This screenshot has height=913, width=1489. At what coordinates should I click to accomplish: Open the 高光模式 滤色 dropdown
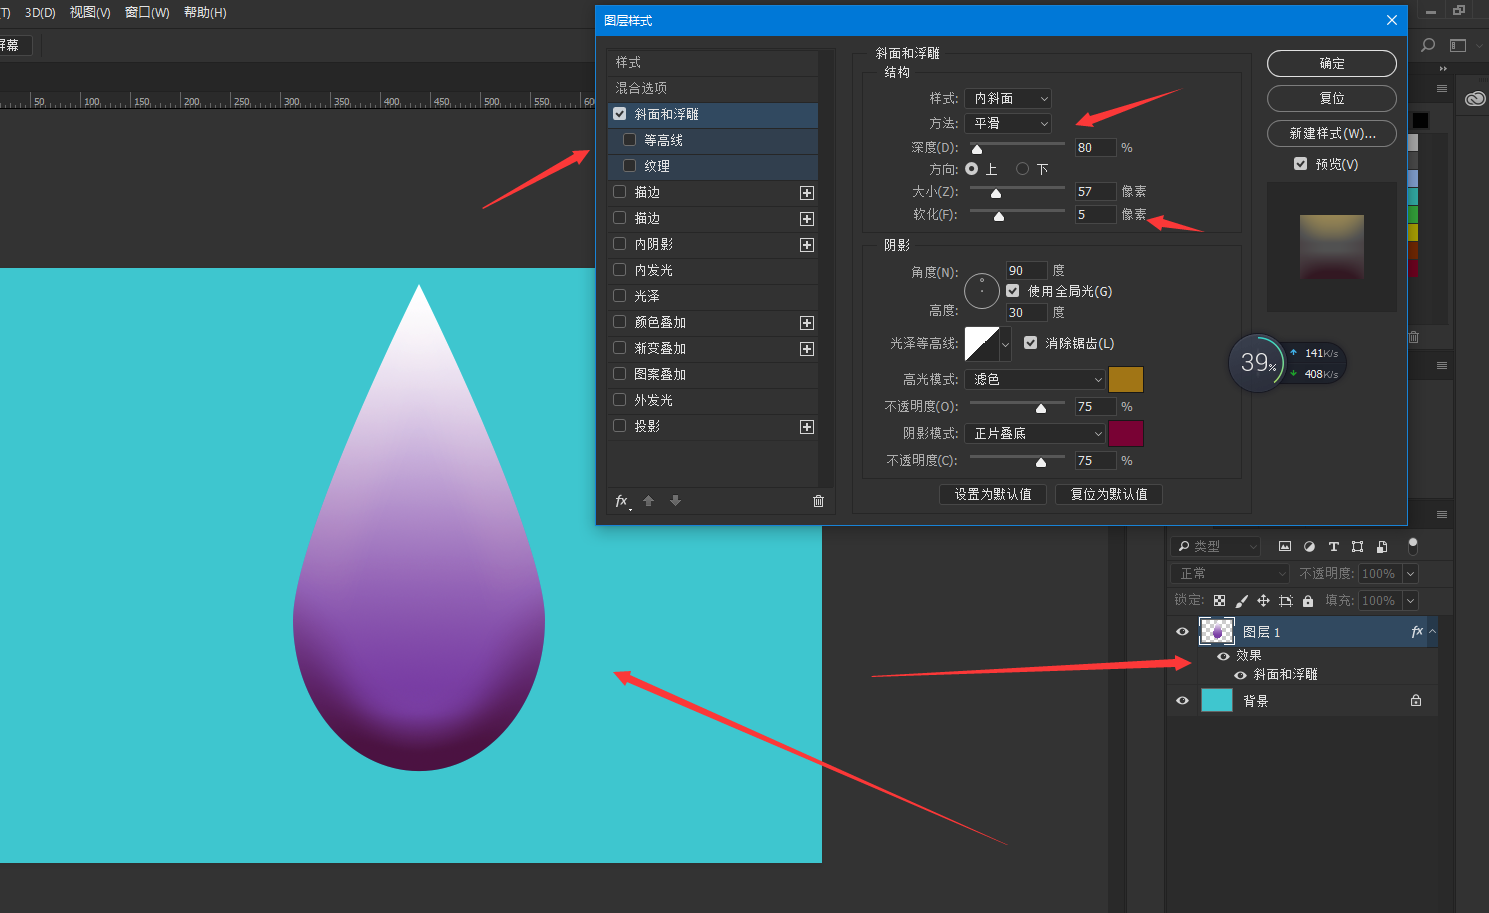1035,379
